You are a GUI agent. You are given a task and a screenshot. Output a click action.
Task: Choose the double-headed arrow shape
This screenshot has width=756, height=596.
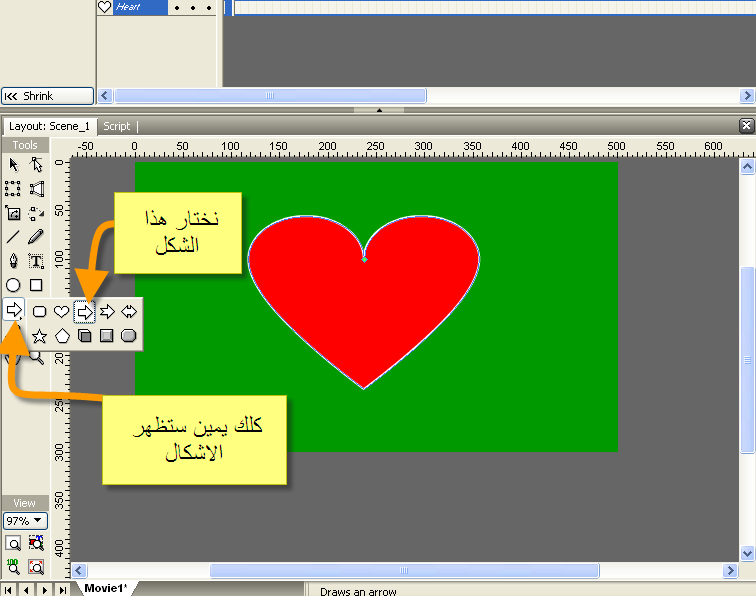click(129, 312)
